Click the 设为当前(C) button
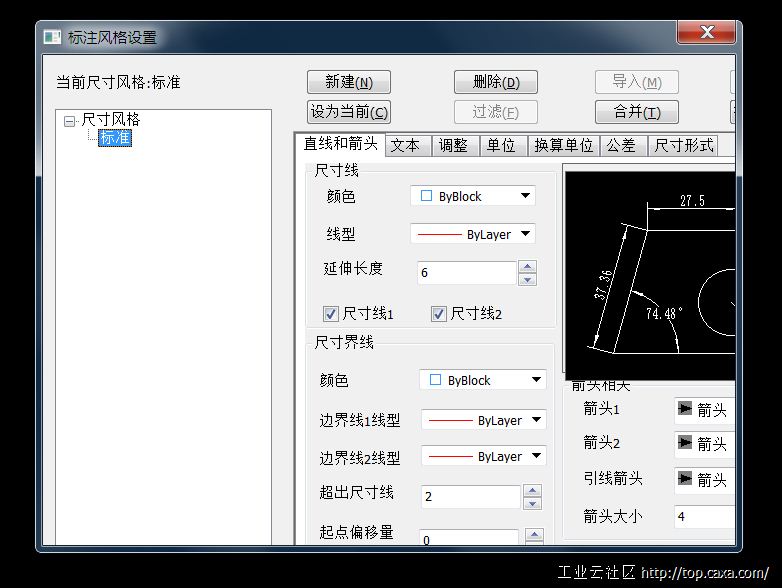The image size is (782, 588). (x=349, y=112)
